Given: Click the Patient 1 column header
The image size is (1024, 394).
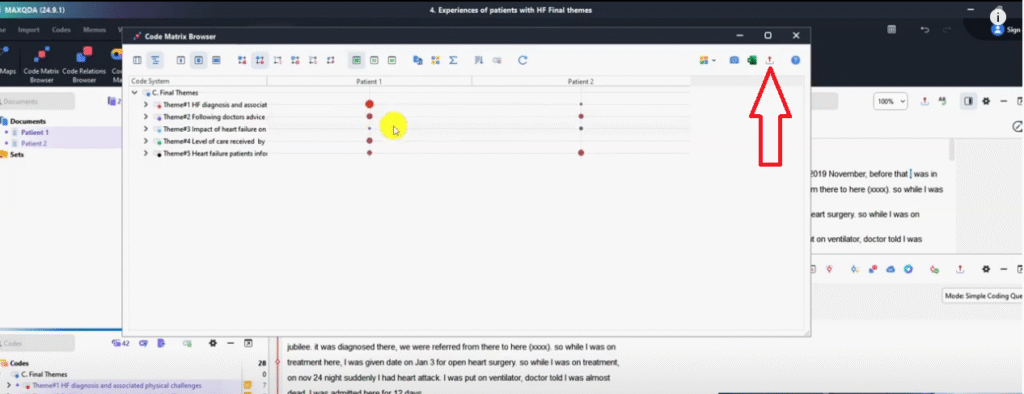Looking at the screenshot, I should coord(369,81).
